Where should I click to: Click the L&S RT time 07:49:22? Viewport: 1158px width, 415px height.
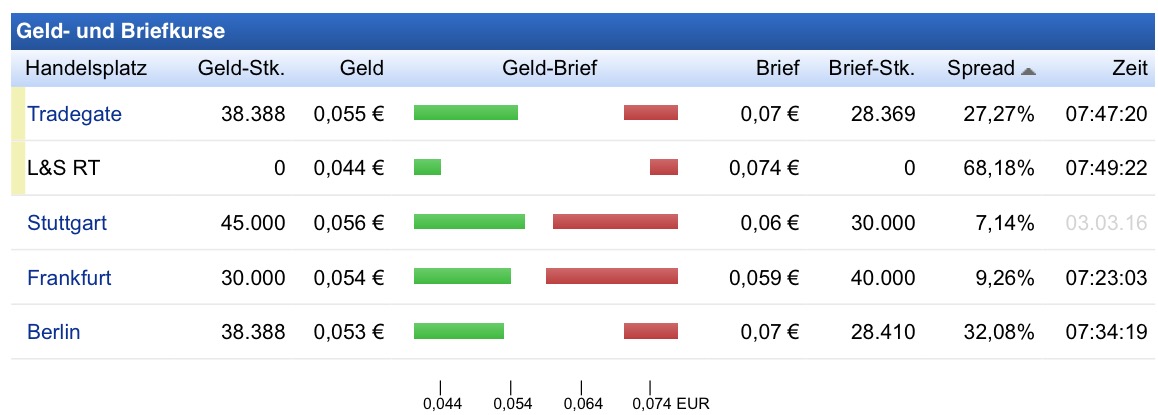[1106, 168]
